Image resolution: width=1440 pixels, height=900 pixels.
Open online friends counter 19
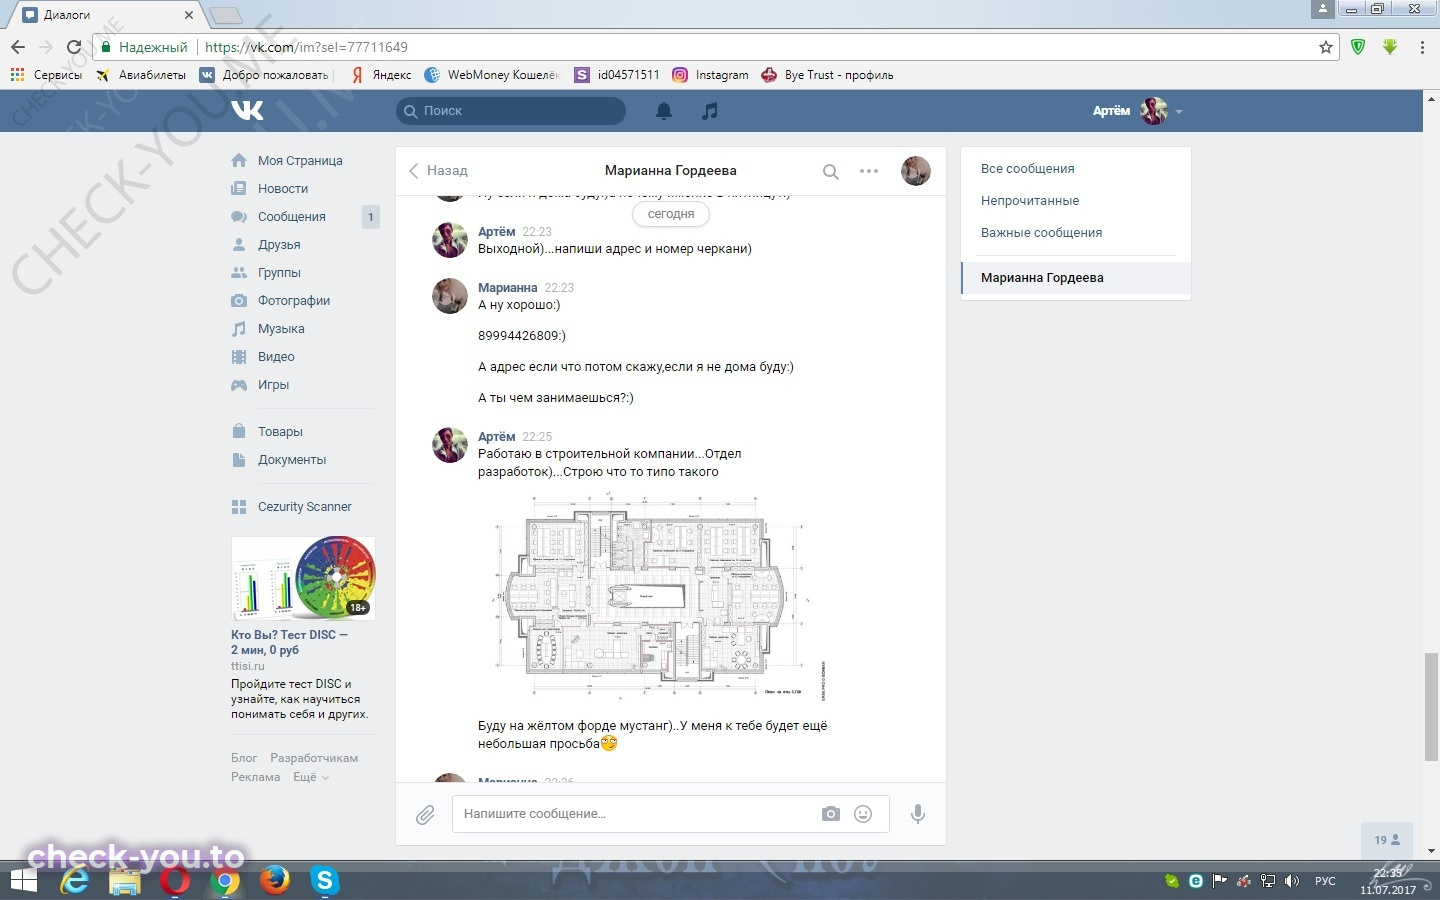tap(1387, 840)
